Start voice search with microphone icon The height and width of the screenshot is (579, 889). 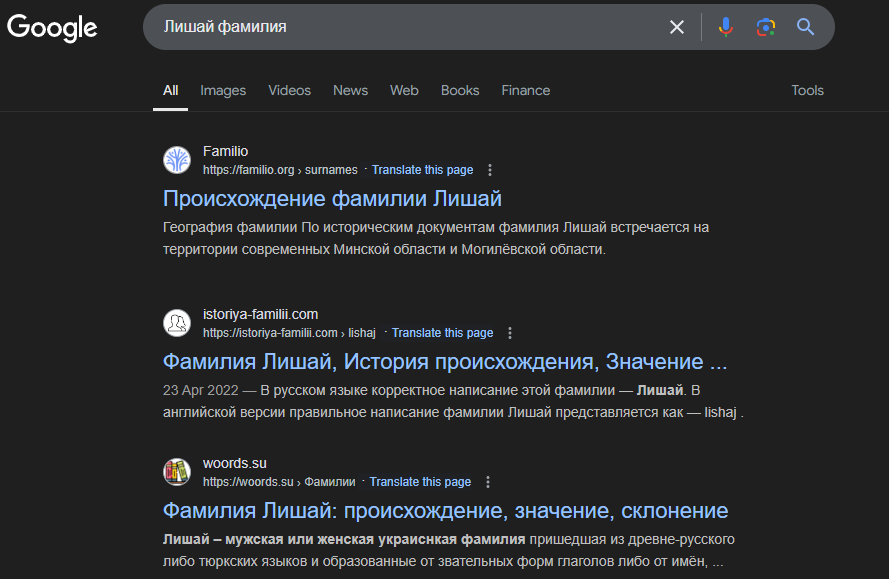pyautogui.click(x=726, y=27)
